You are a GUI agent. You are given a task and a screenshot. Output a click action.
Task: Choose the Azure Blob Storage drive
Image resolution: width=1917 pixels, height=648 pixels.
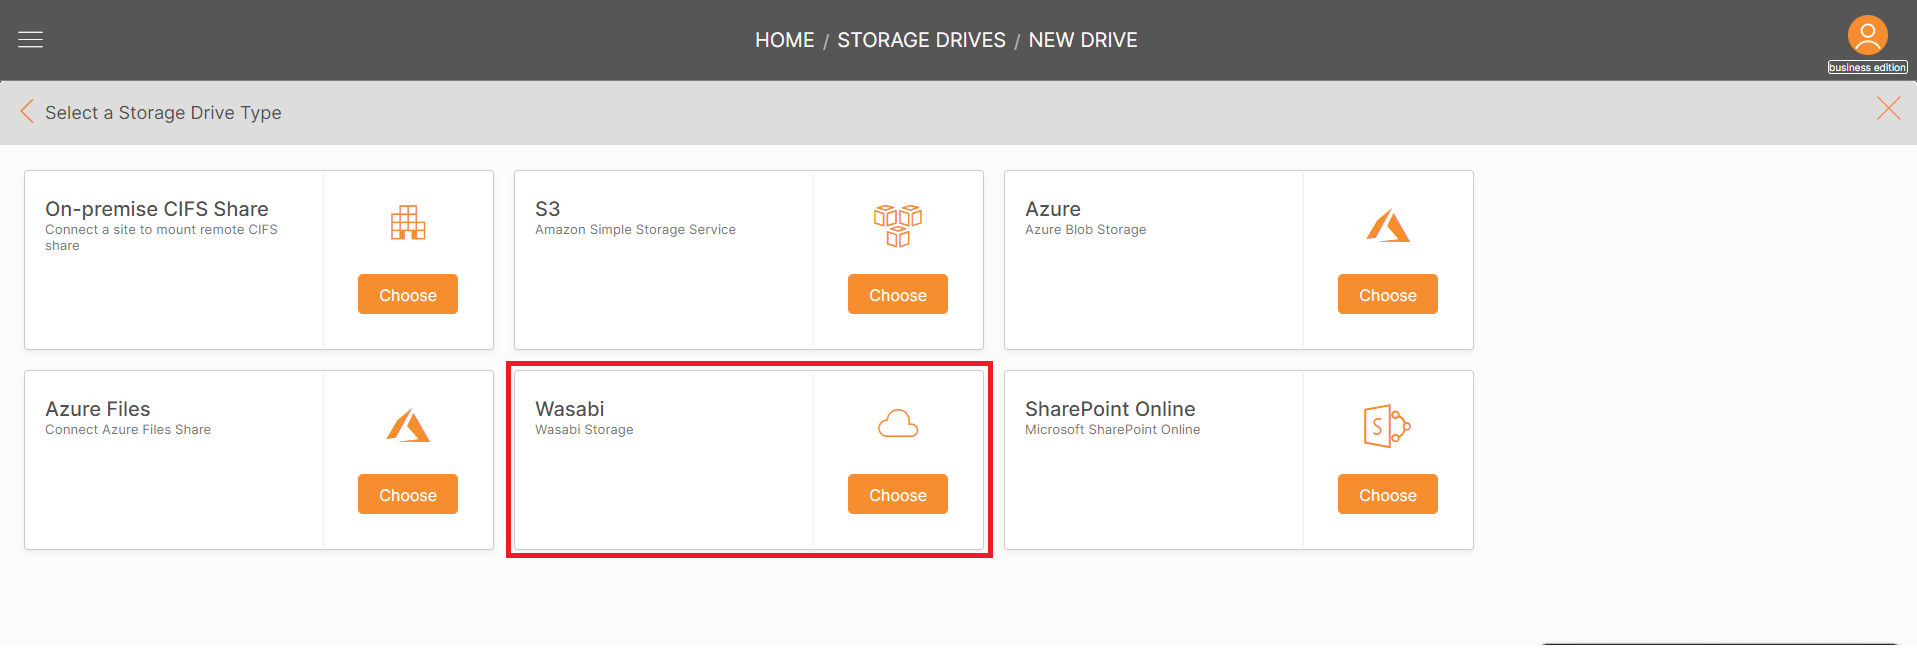coord(1388,294)
